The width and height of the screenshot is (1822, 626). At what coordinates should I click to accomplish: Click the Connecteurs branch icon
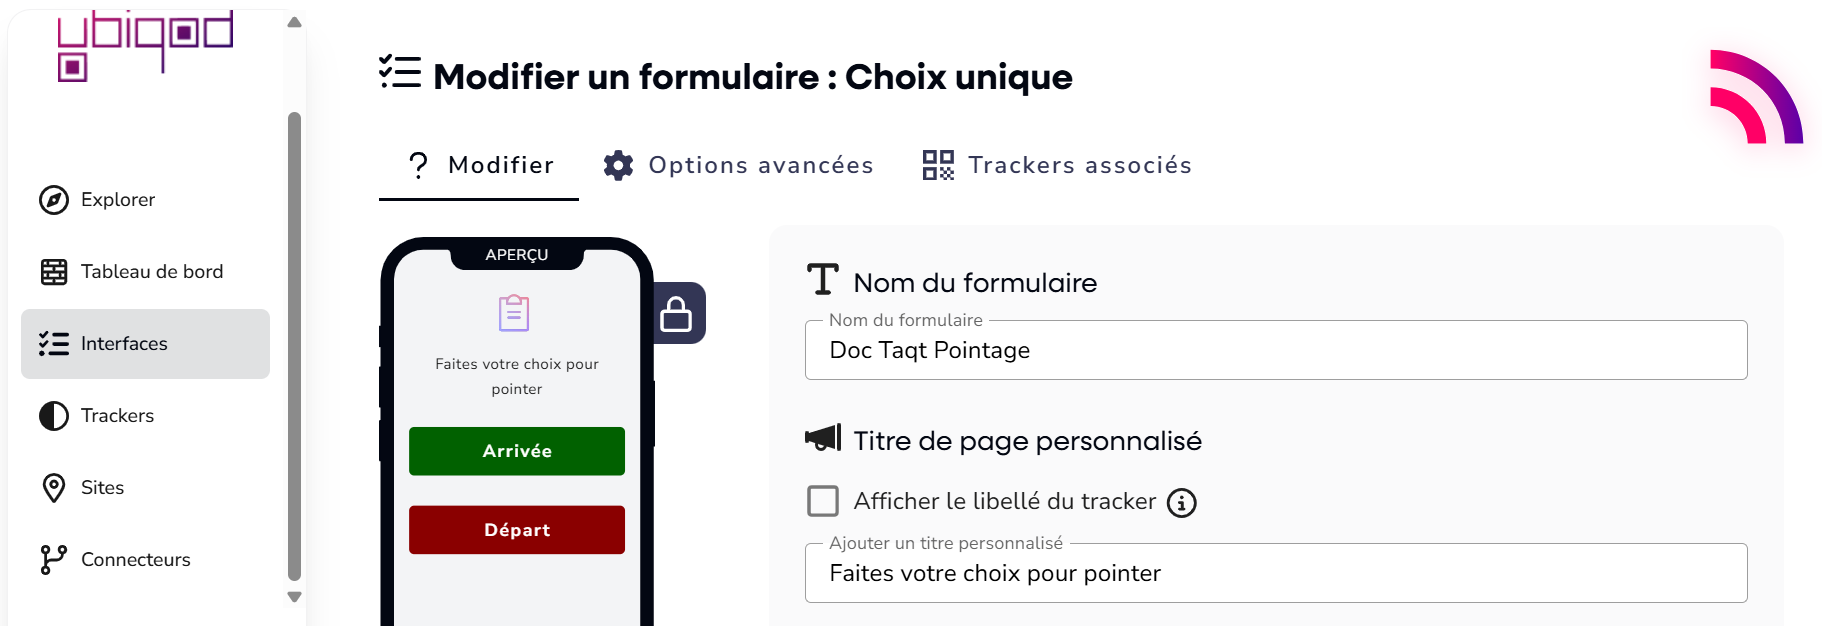[54, 560]
